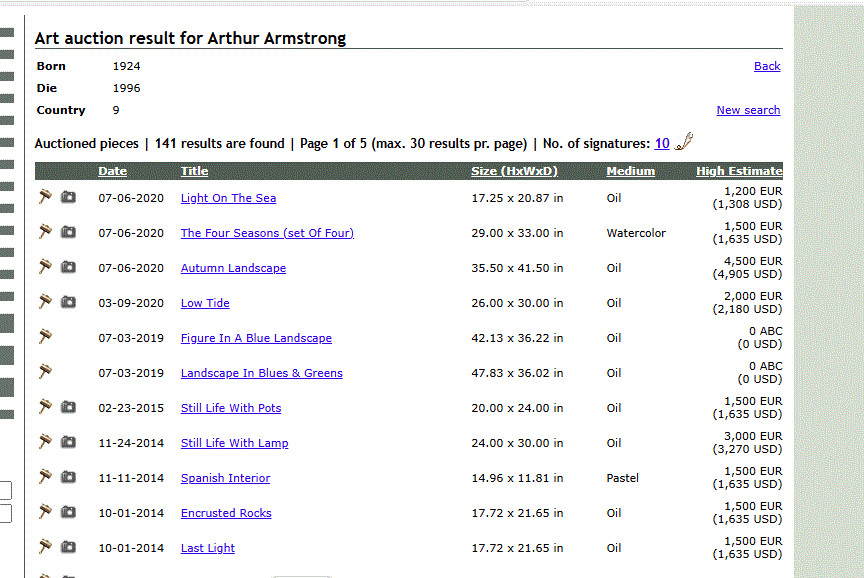The image size is (864, 578).
Task: Open the camera icon for Encrusted Rocks
Action: point(68,512)
